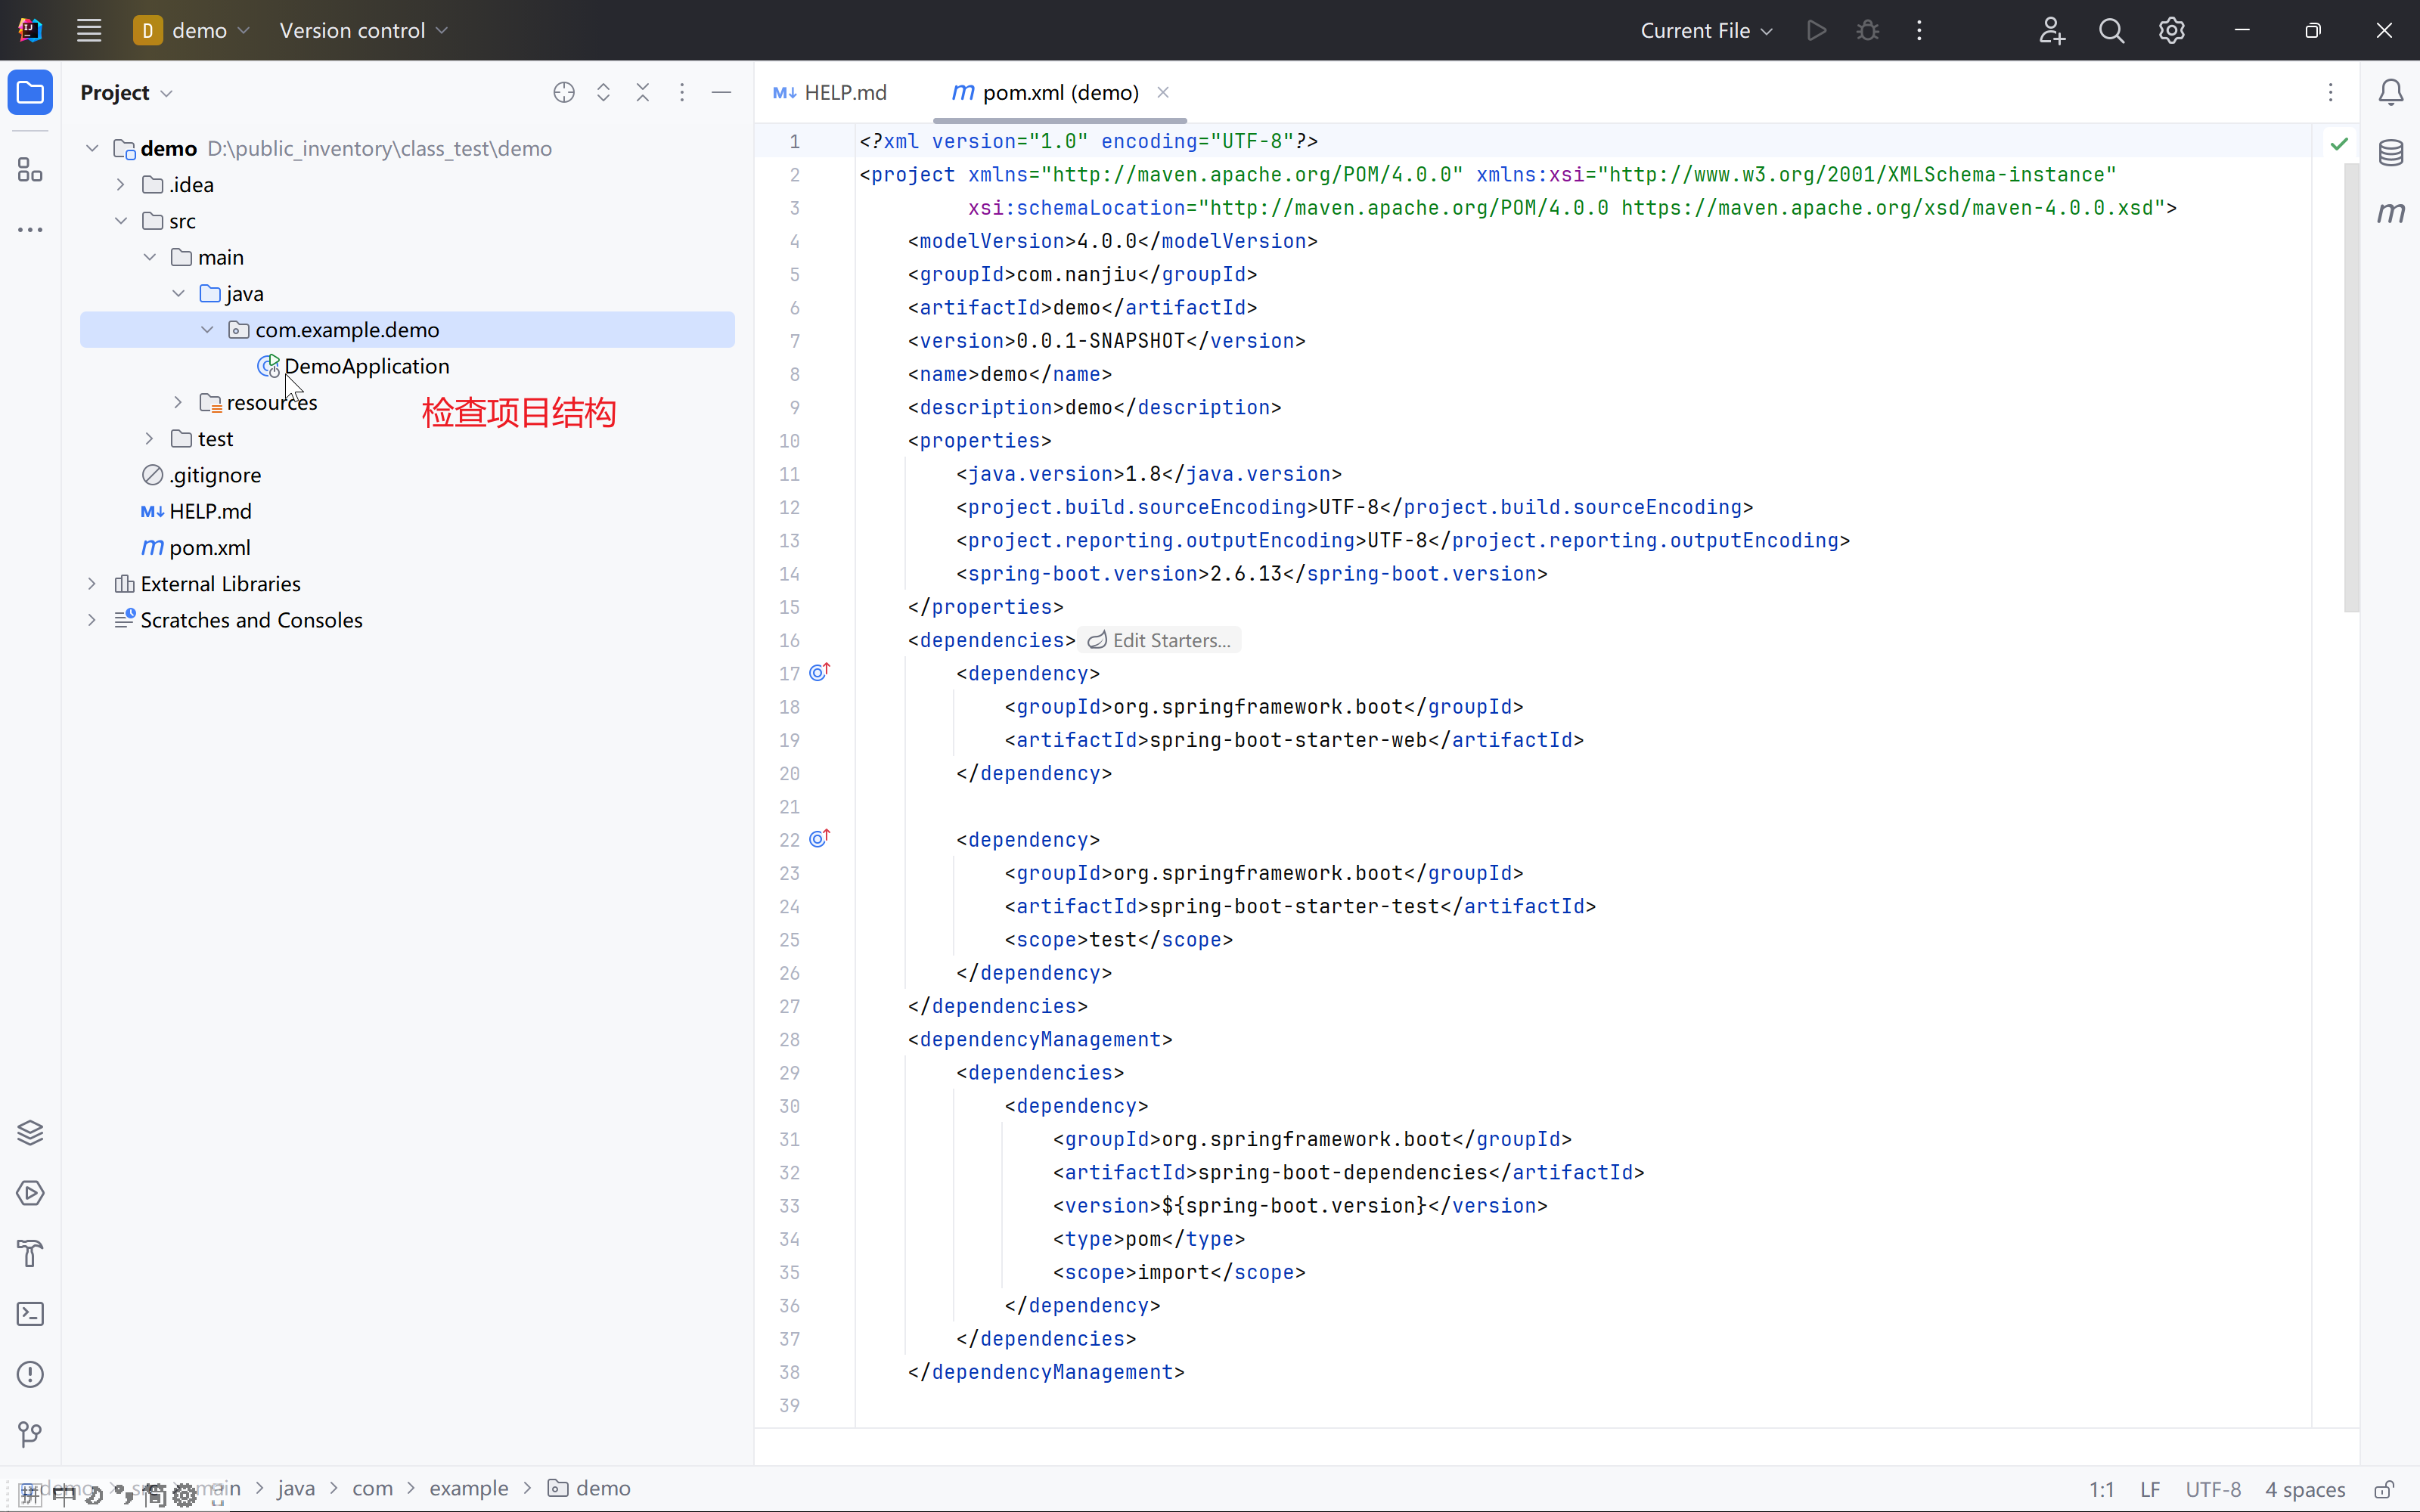Open the Terminal tool window

tap(30, 1314)
